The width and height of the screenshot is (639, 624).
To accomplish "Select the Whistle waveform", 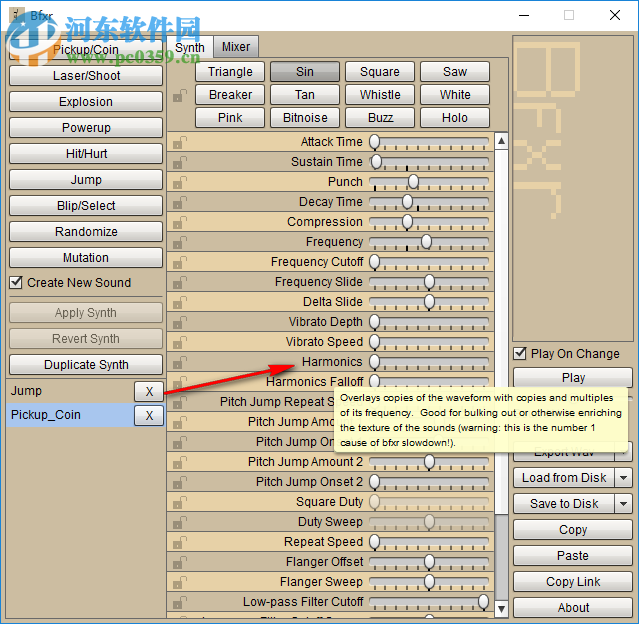I will pyautogui.click(x=380, y=95).
